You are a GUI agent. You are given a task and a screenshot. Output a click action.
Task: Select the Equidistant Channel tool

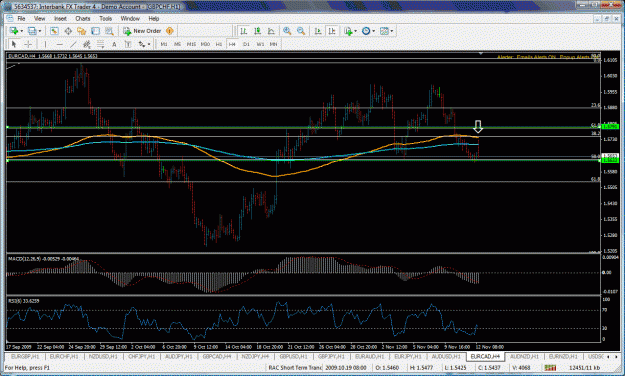(86, 44)
